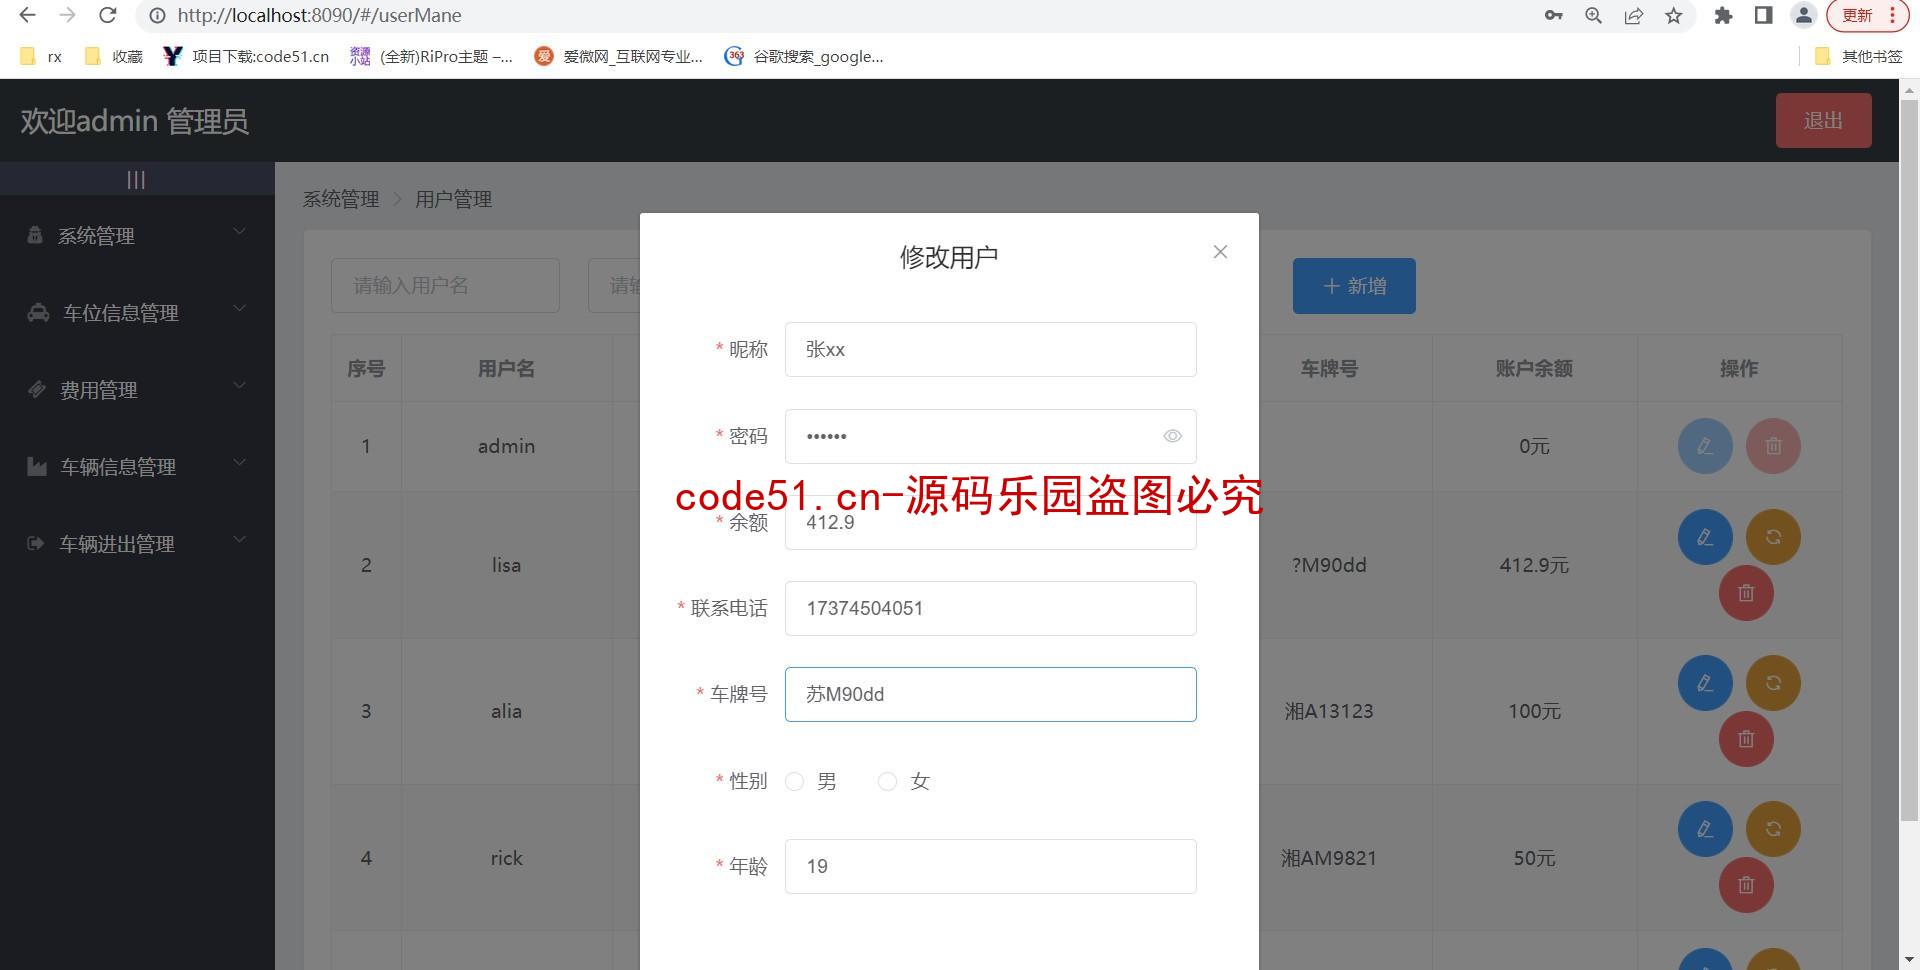Click orange reset icon in lisa row
This screenshot has height=970, width=1920.
[1773, 537]
